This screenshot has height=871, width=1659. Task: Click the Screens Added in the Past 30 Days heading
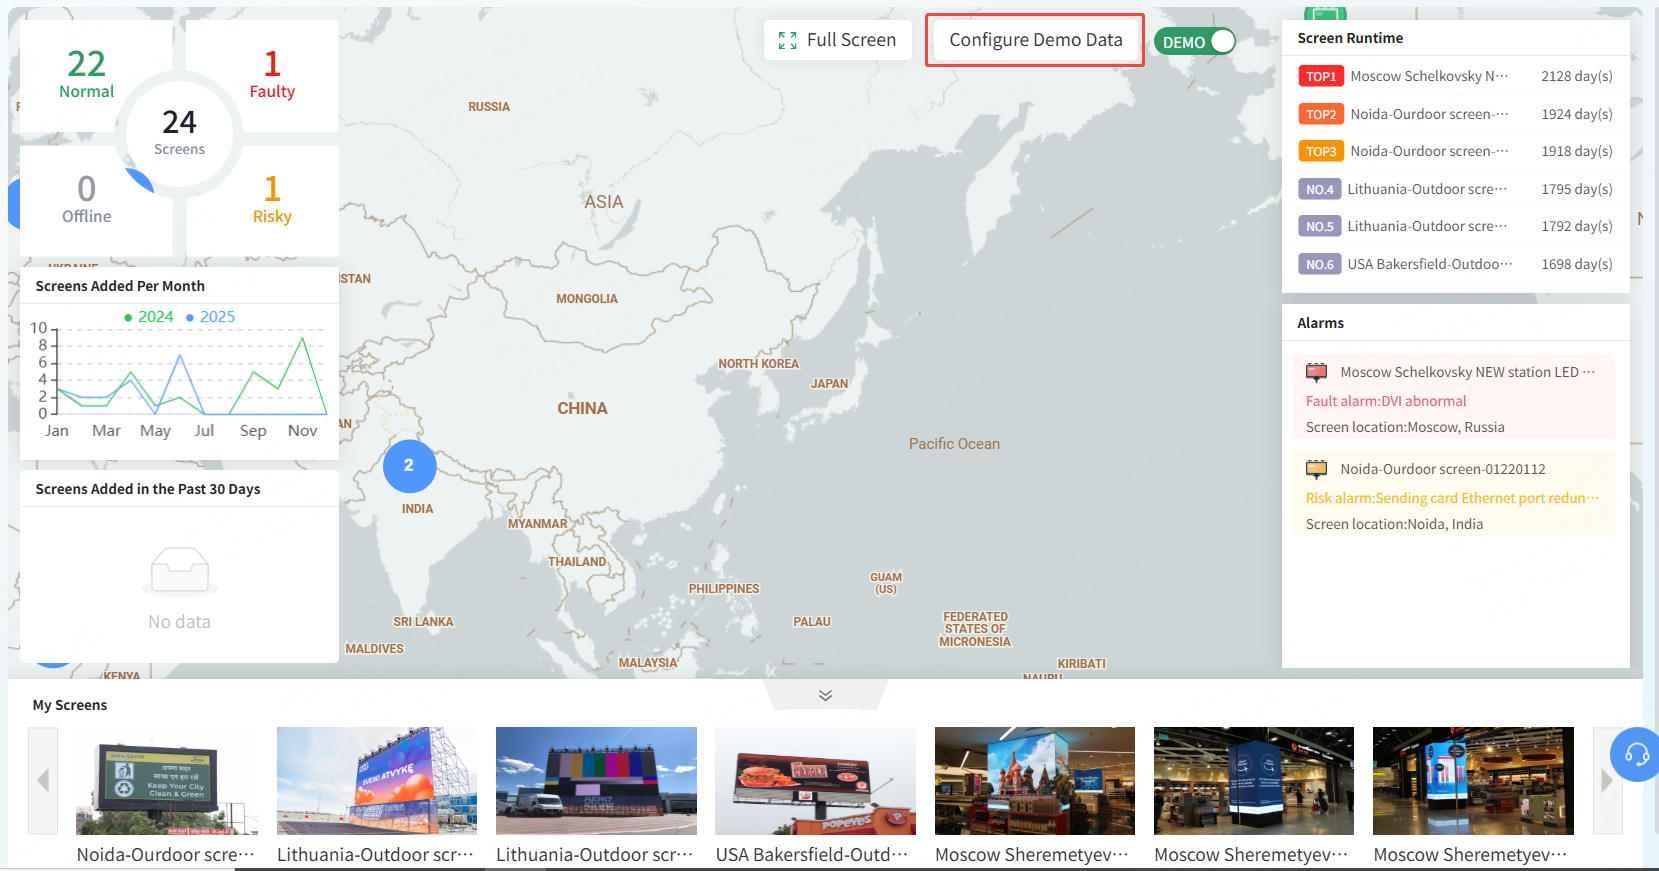click(148, 489)
